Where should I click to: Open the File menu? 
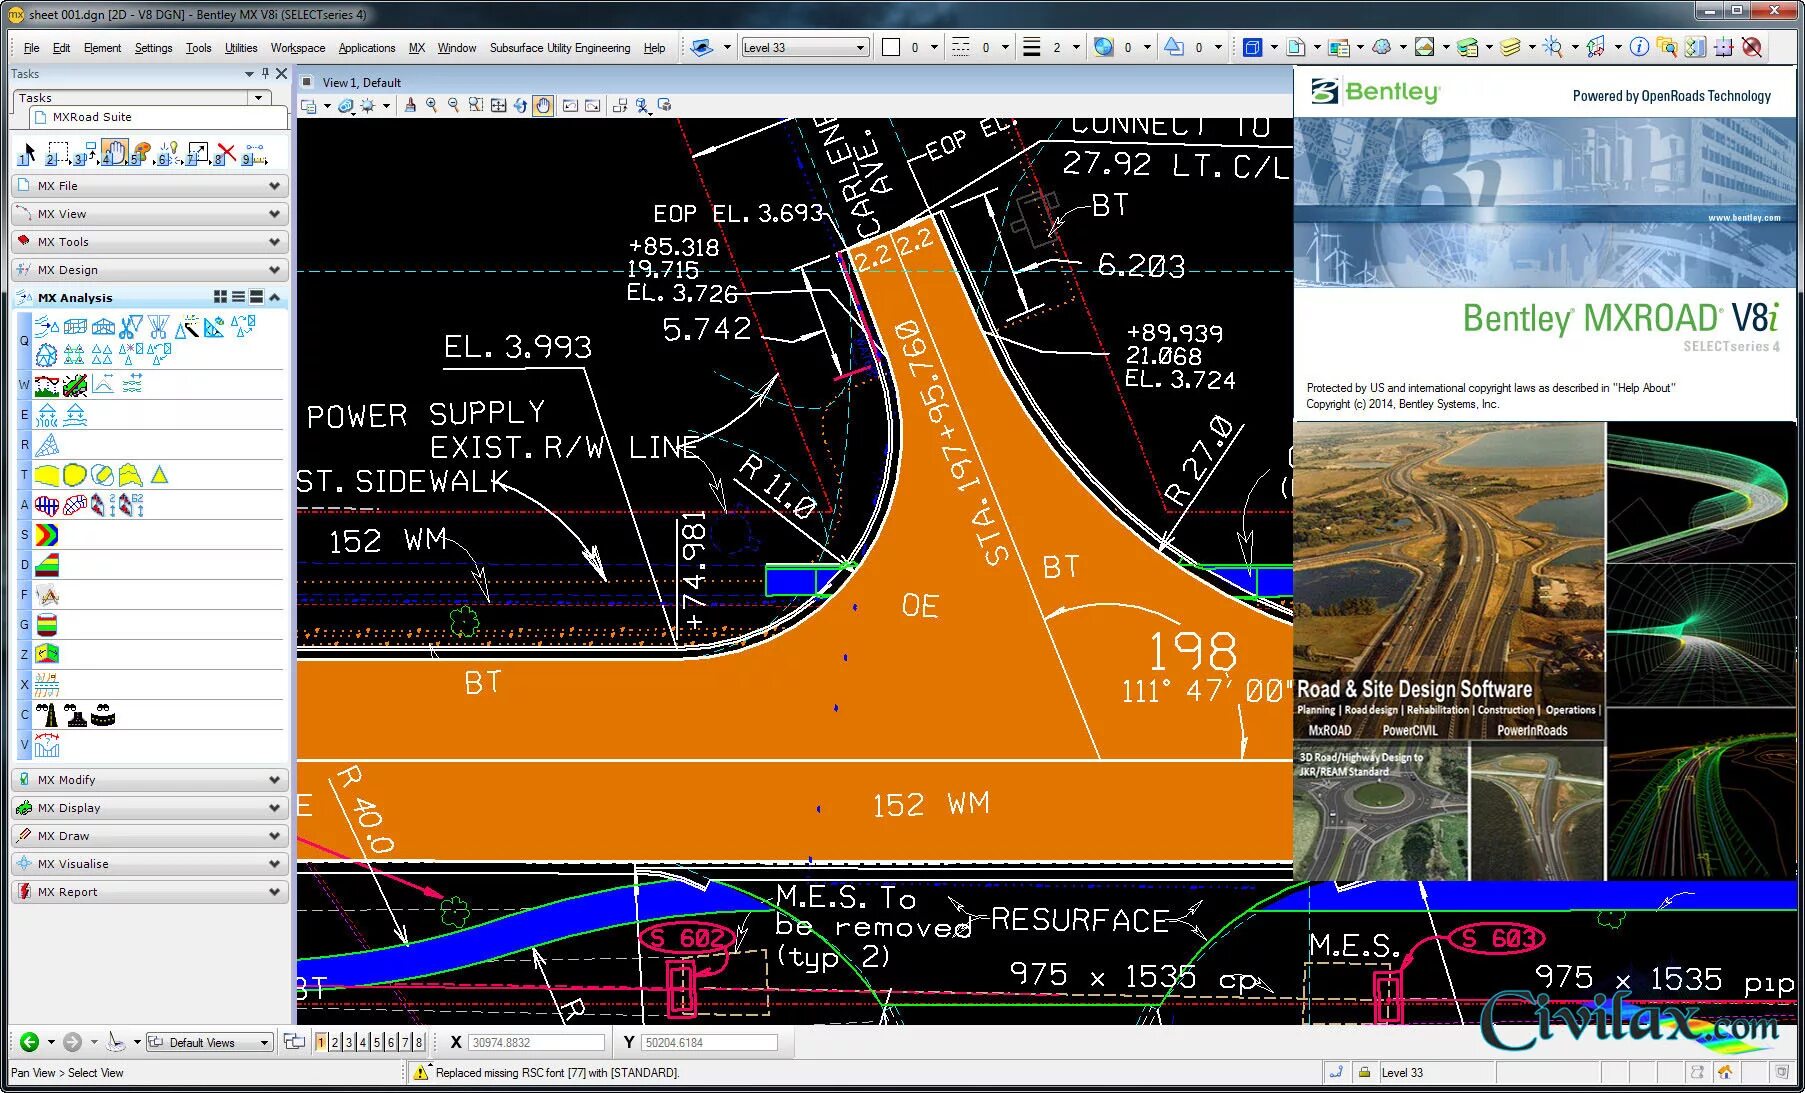pyautogui.click(x=32, y=47)
